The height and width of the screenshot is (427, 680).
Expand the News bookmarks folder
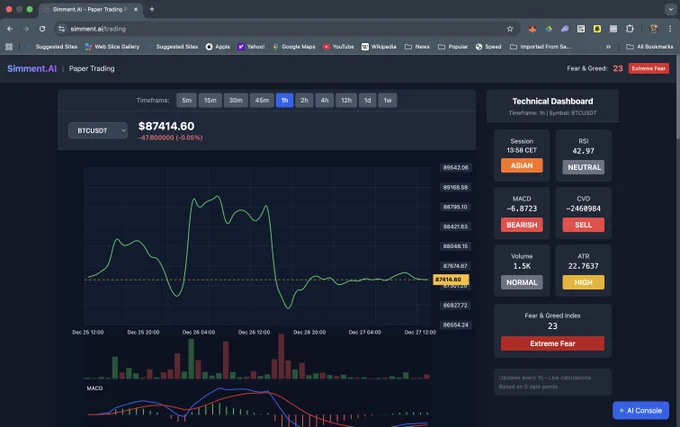[417, 46]
